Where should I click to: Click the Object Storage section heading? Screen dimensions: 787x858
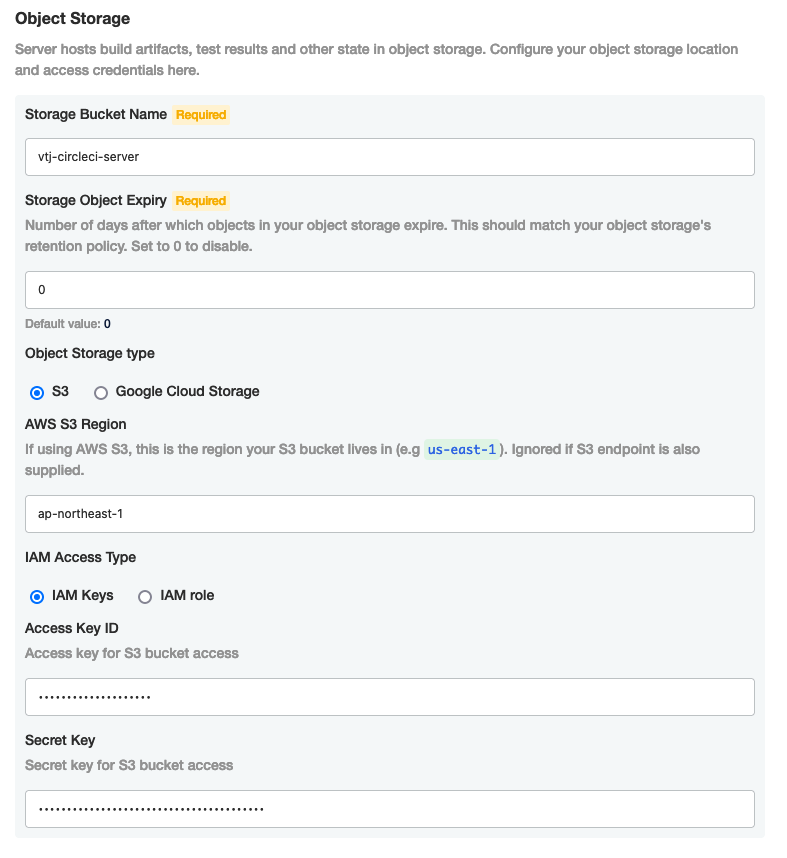click(x=72, y=19)
